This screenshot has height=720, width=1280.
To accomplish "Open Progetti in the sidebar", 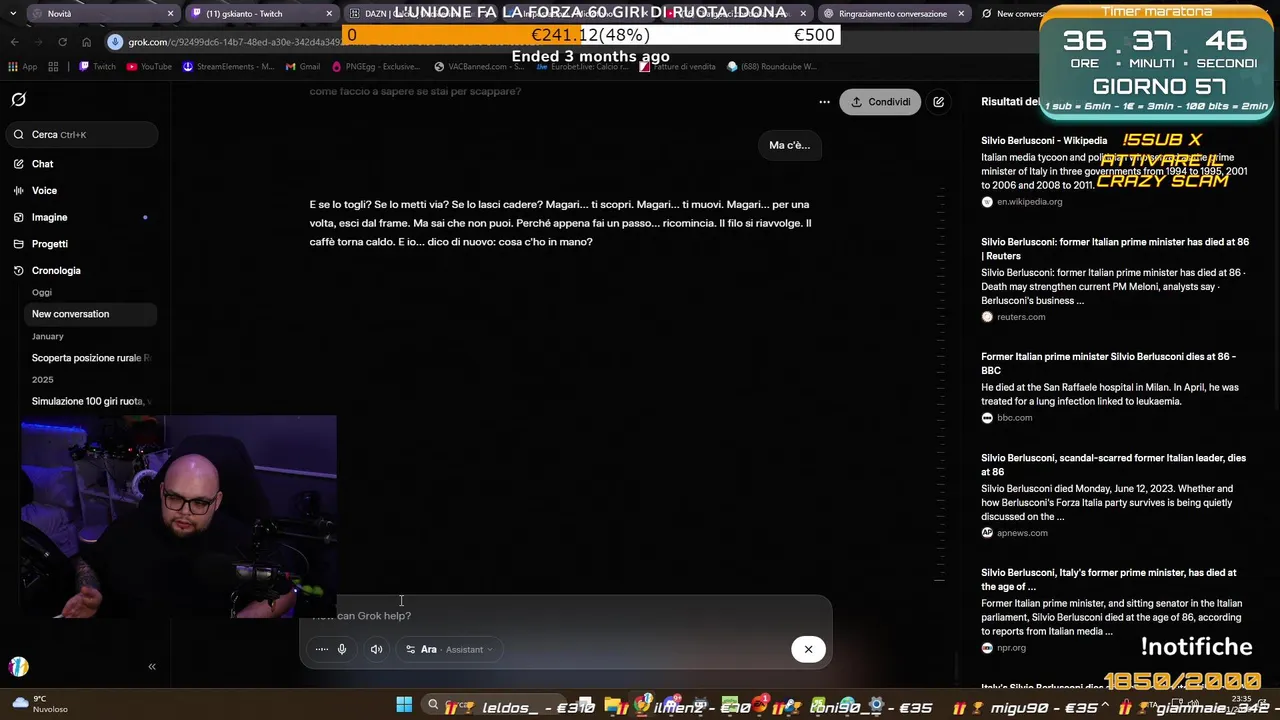I will tap(49, 244).
